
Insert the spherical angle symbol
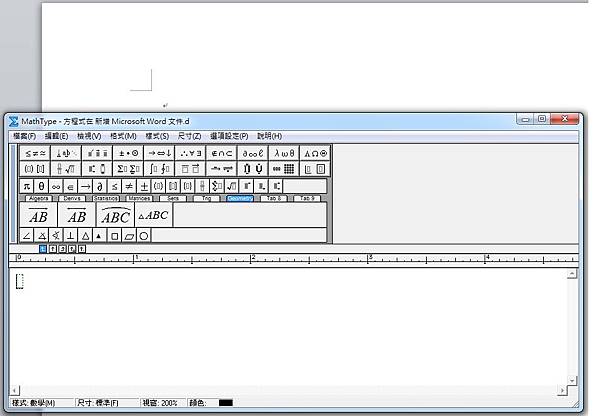[56, 236]
